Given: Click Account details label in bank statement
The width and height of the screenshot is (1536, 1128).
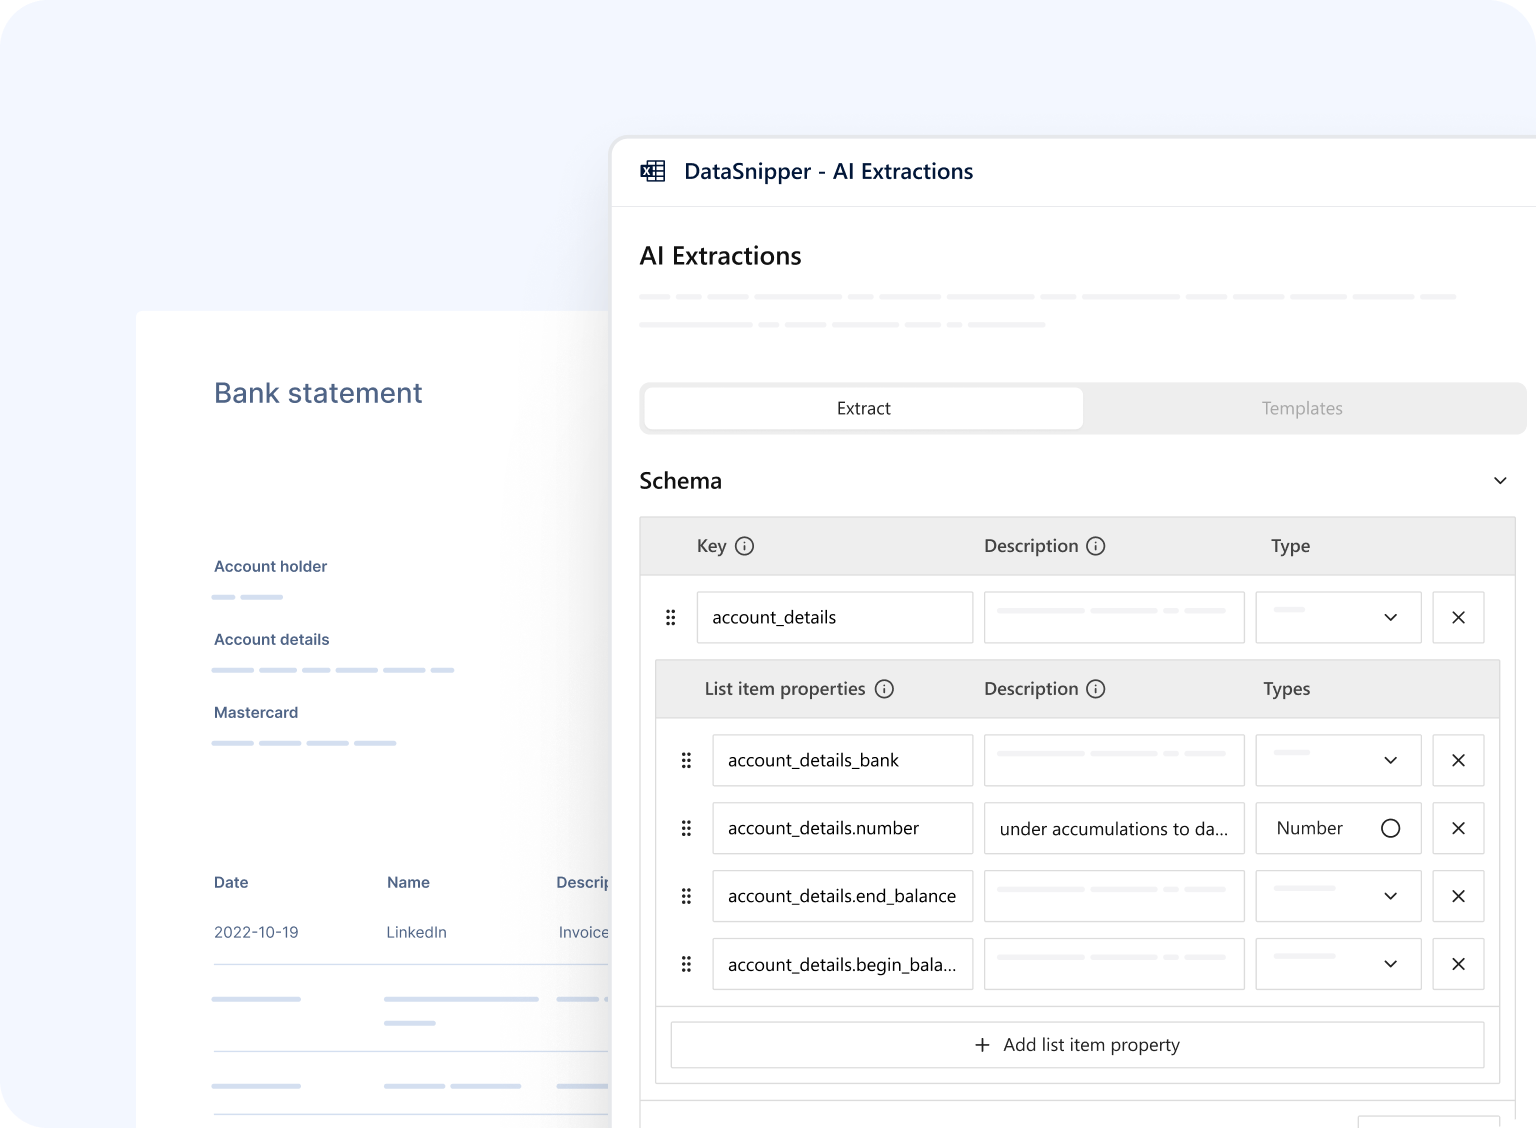Looking at the screenshot, I should pyautogui.click(x=271, y=639).
